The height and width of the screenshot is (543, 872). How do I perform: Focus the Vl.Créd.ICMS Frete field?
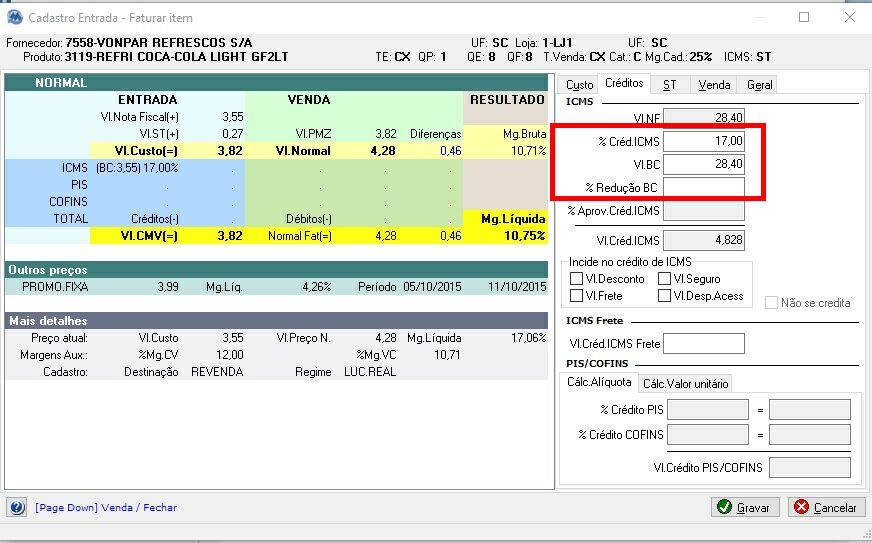click(x=703, y=344)
